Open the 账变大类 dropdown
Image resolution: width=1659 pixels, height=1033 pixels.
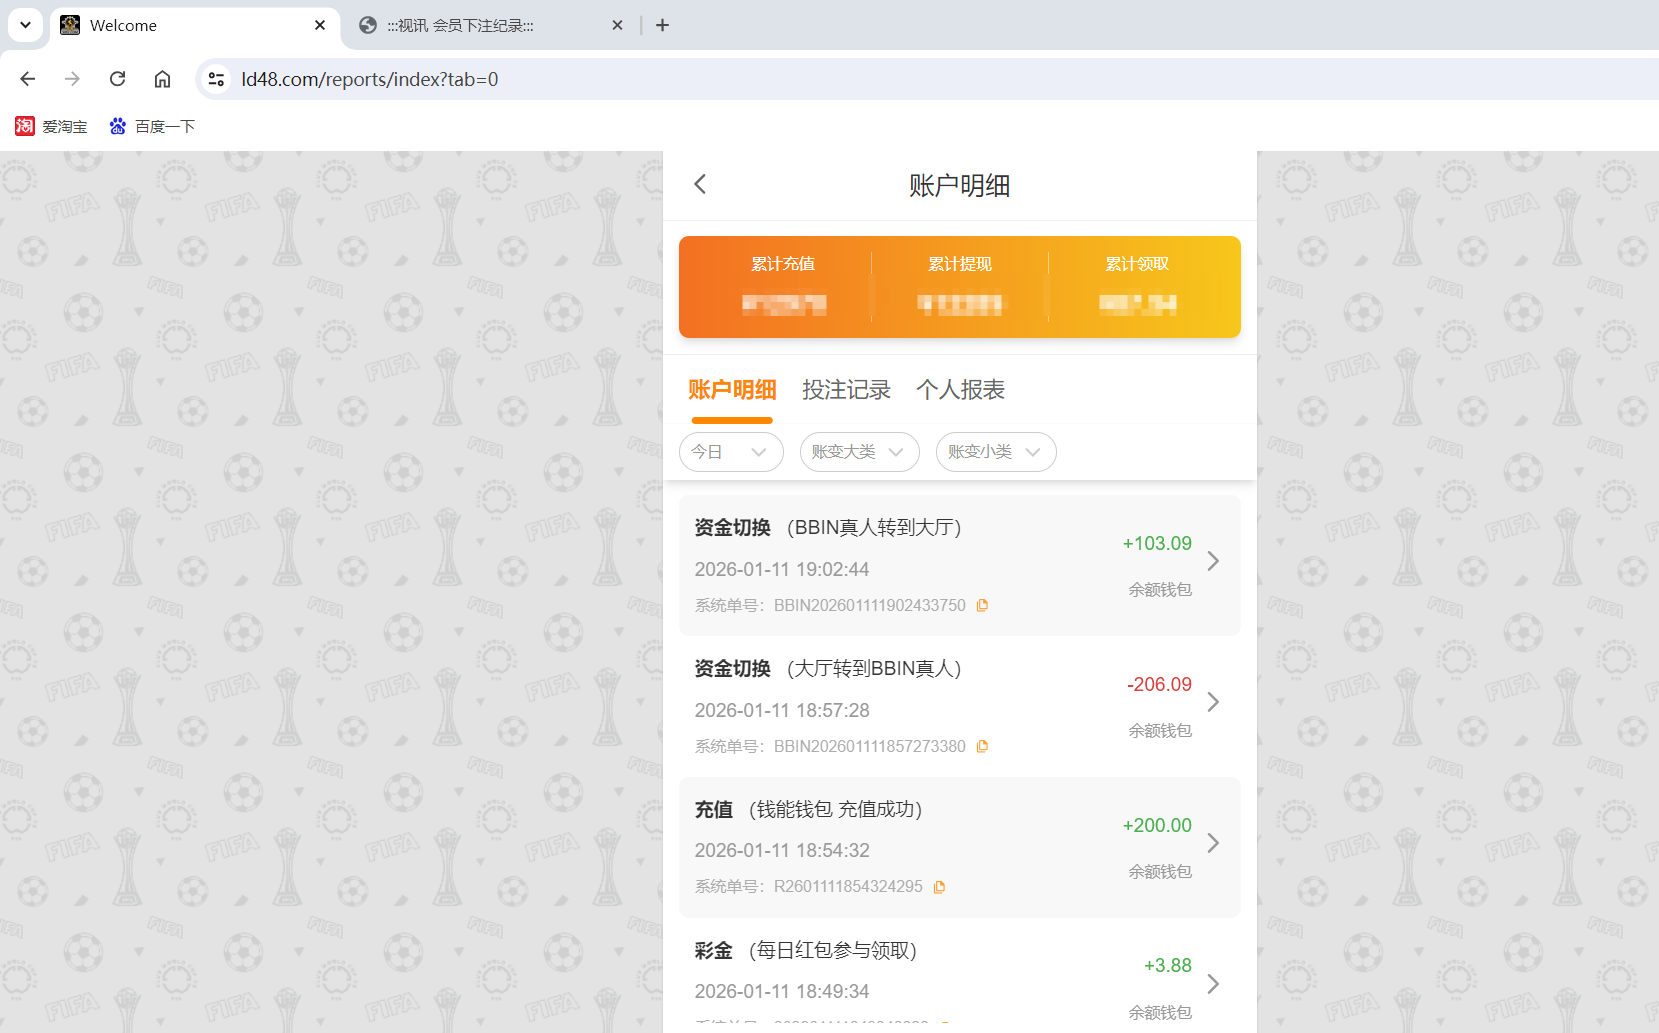[x=859, y=452]
